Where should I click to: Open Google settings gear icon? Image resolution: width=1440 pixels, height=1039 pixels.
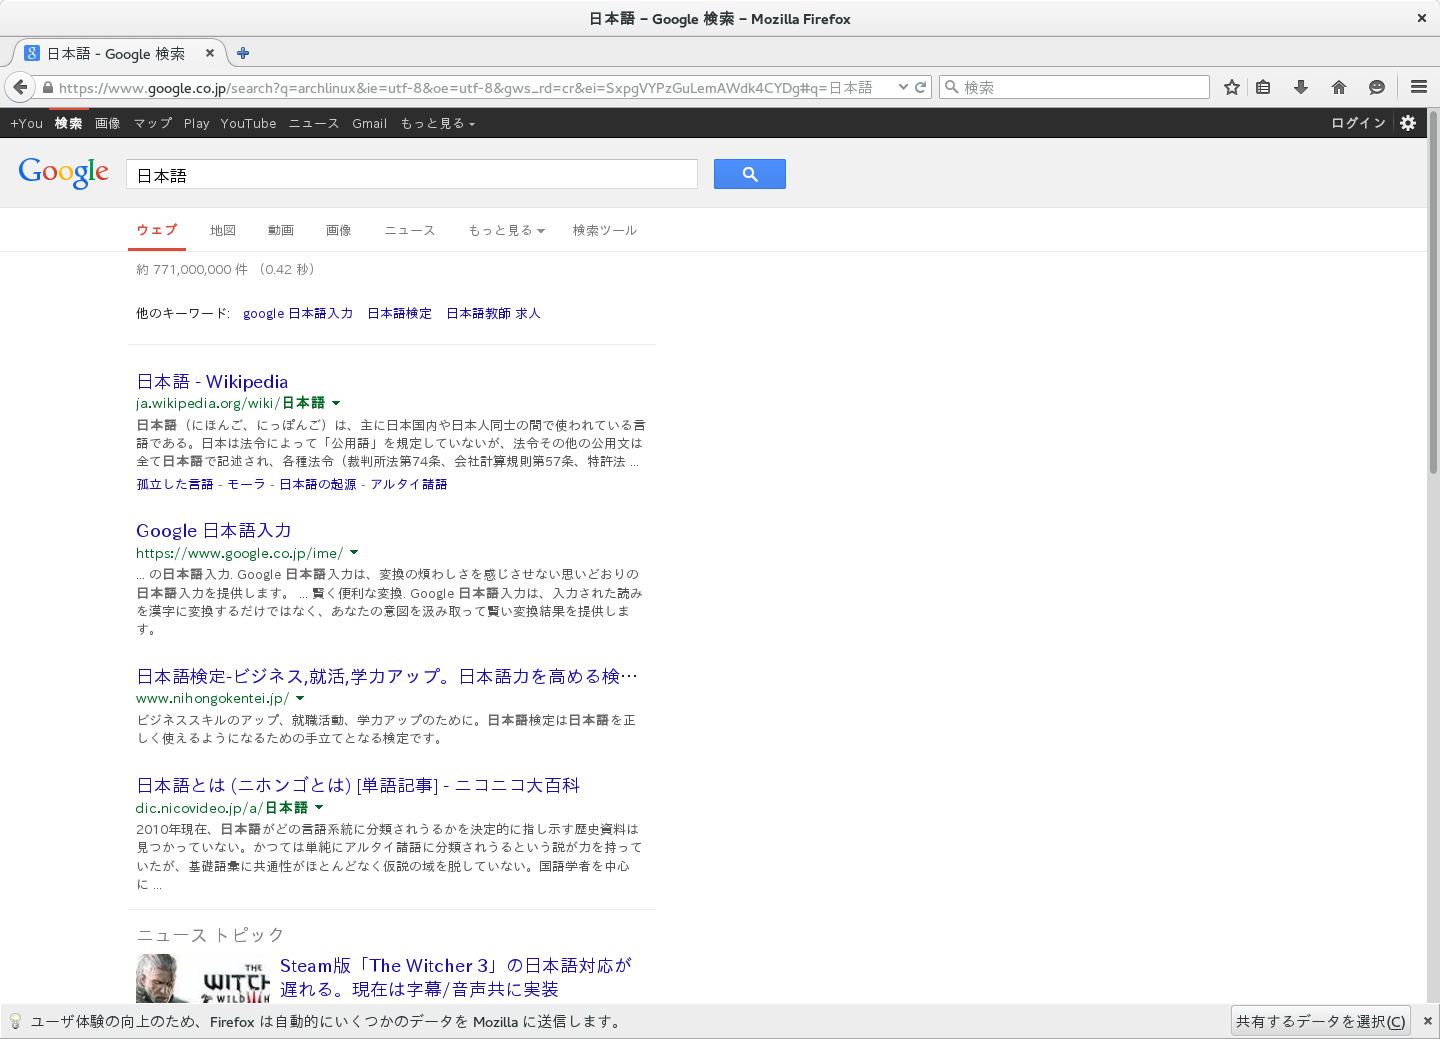1408,123
